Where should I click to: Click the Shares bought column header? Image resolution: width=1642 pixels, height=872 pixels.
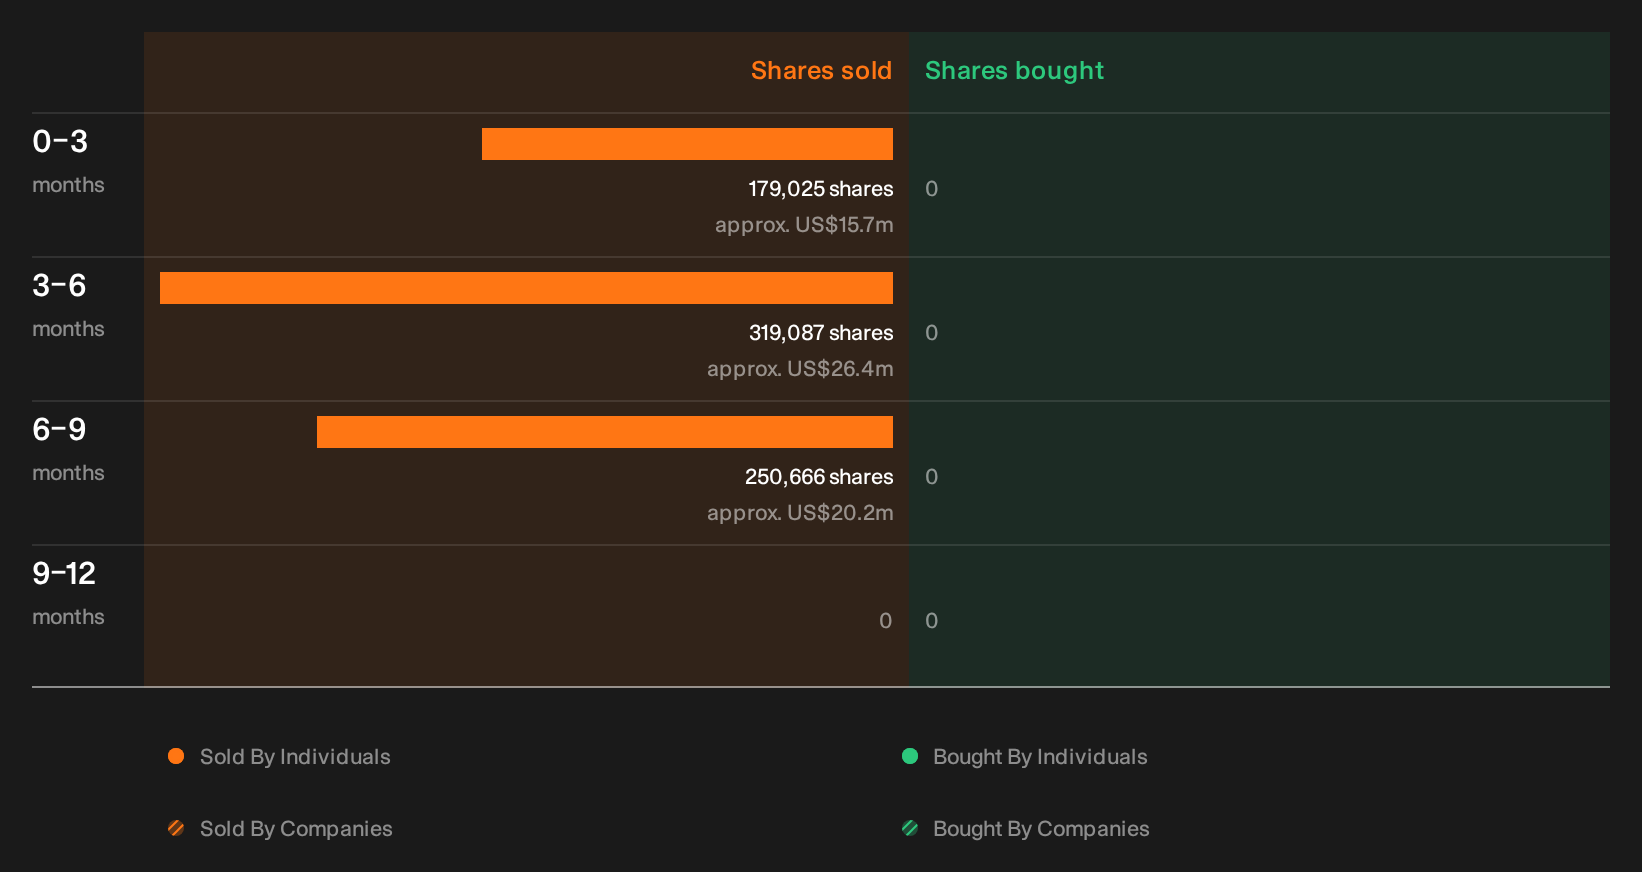click(x=1014, y=71)
